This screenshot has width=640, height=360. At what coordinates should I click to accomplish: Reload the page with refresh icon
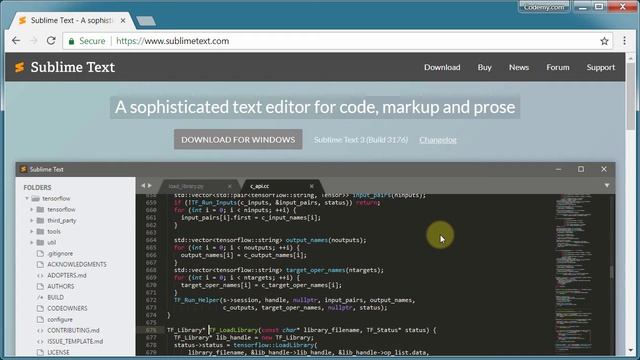point(51,41)
